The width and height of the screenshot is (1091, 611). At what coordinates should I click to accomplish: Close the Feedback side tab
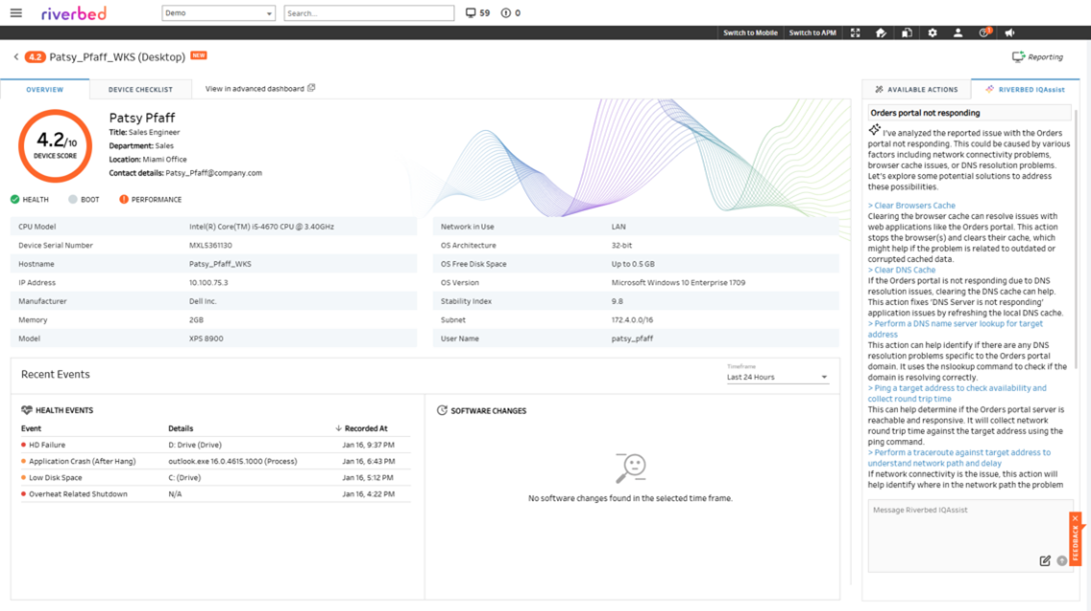(x=1075, y=518)
